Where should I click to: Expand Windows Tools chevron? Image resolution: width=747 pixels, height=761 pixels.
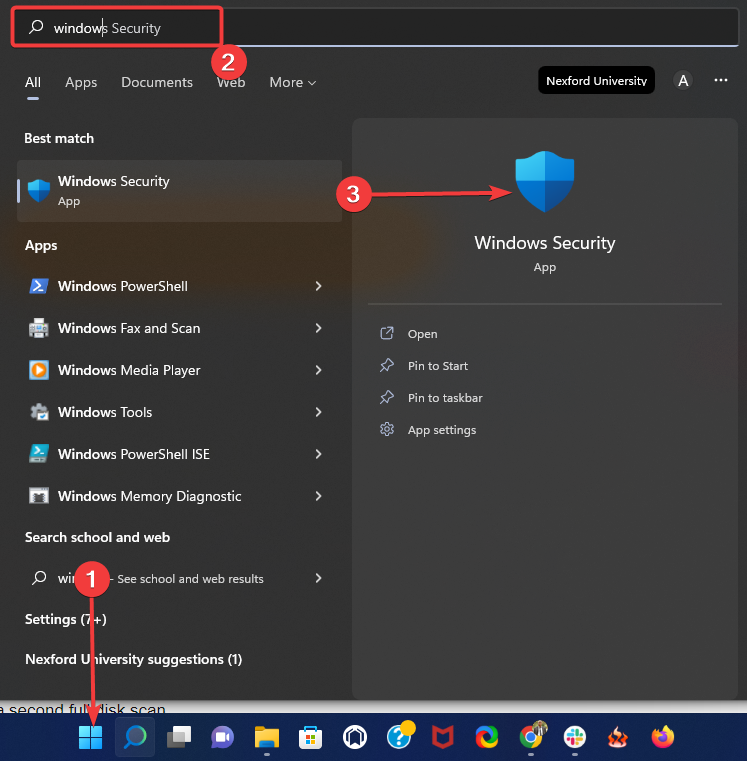coord(318,412)
